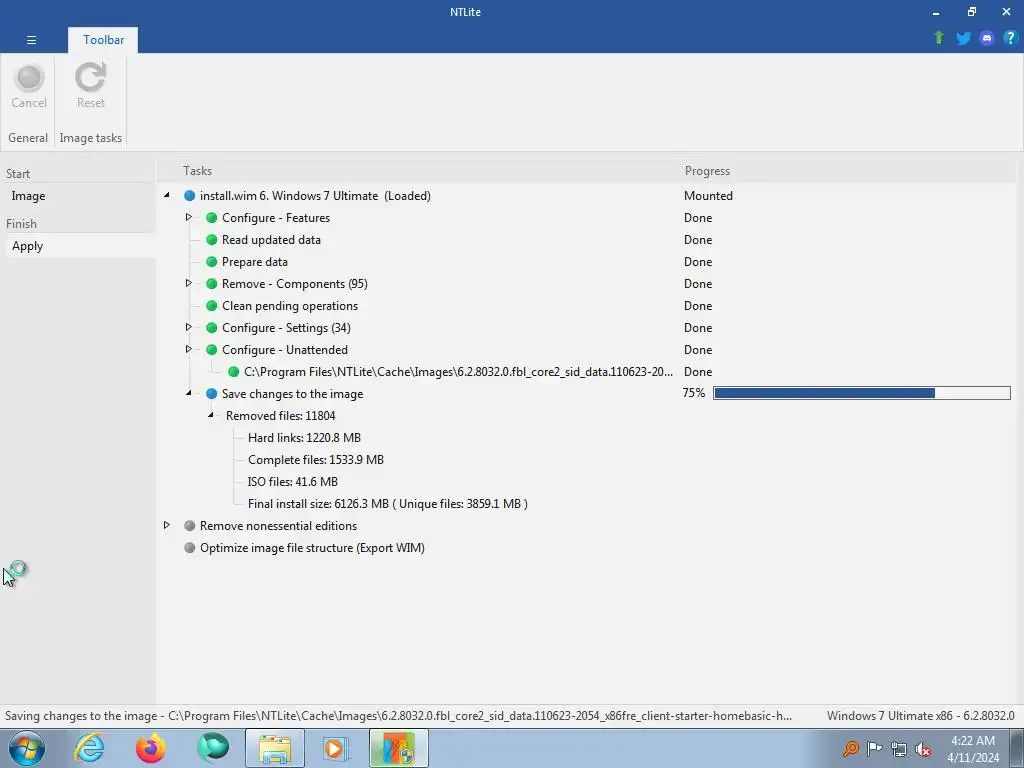Click green dot beside Configure - Unattended
This screenshot has height=768, width=1024.
(212, 349)
